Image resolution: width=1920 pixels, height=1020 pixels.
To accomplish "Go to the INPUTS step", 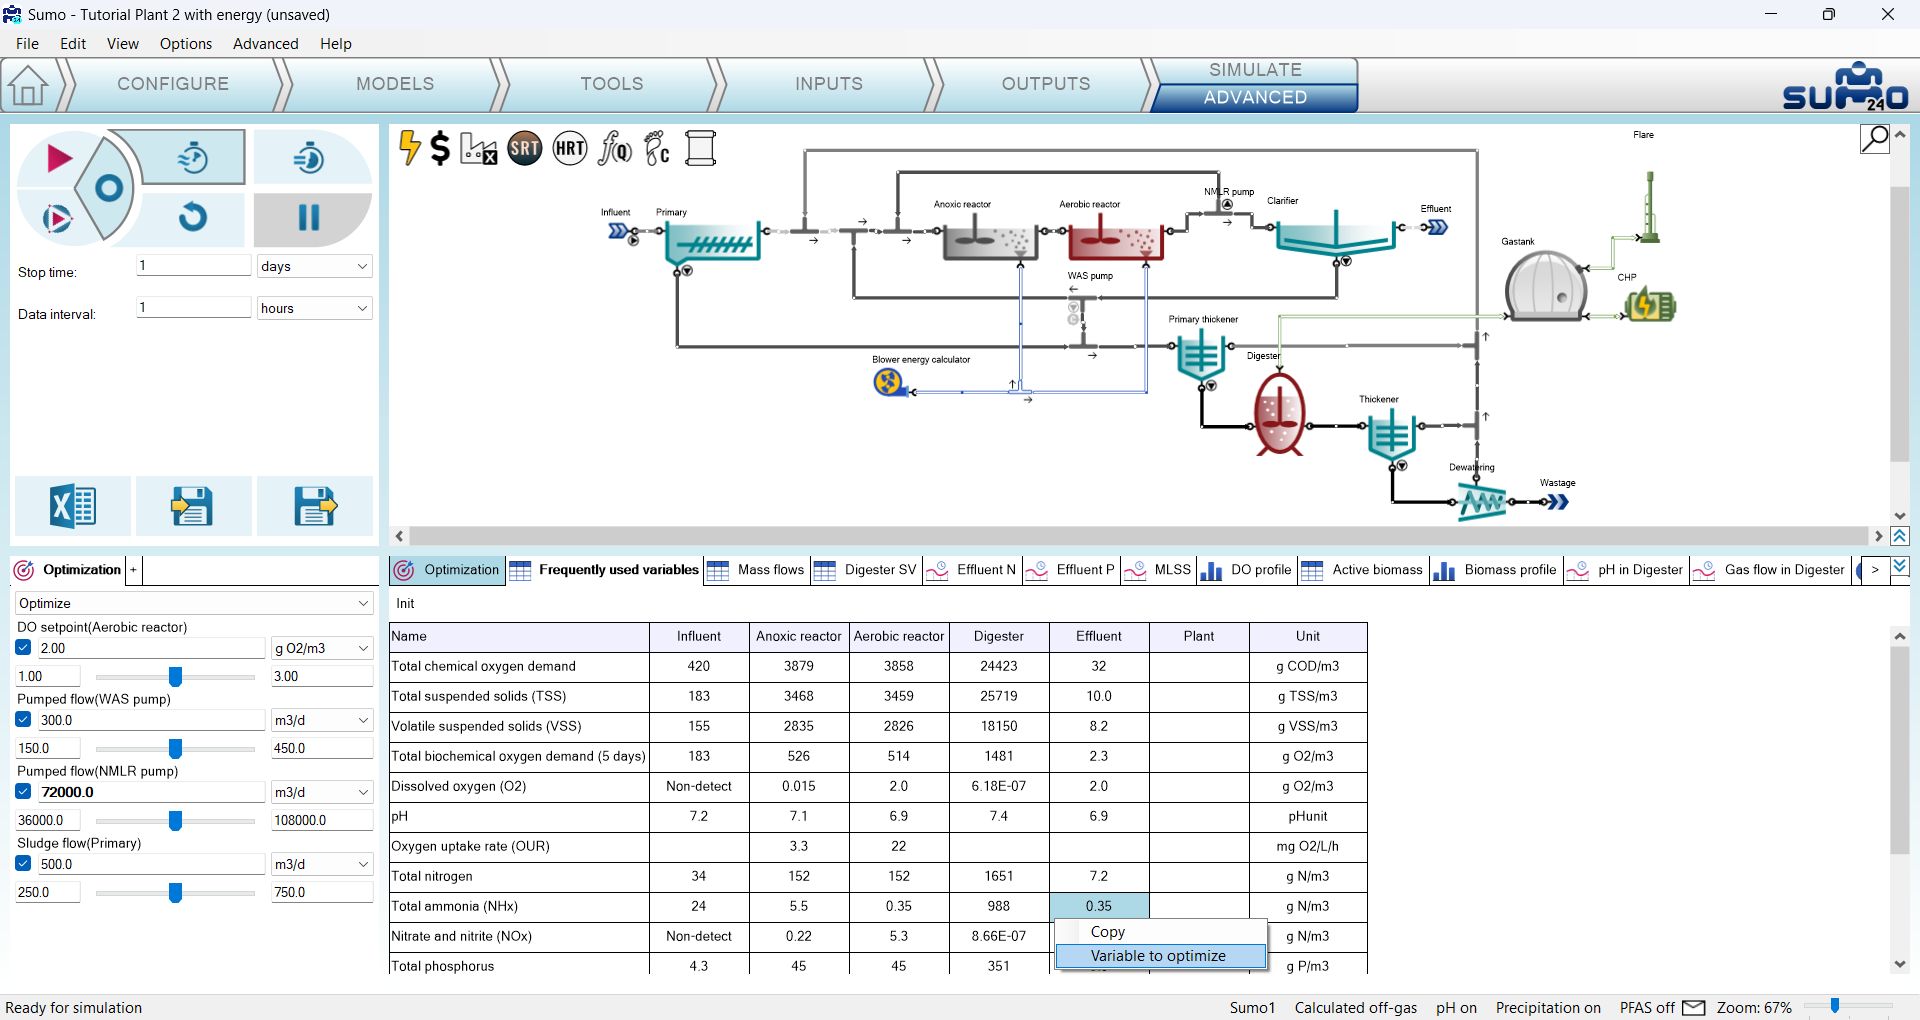I will (829, 84).
